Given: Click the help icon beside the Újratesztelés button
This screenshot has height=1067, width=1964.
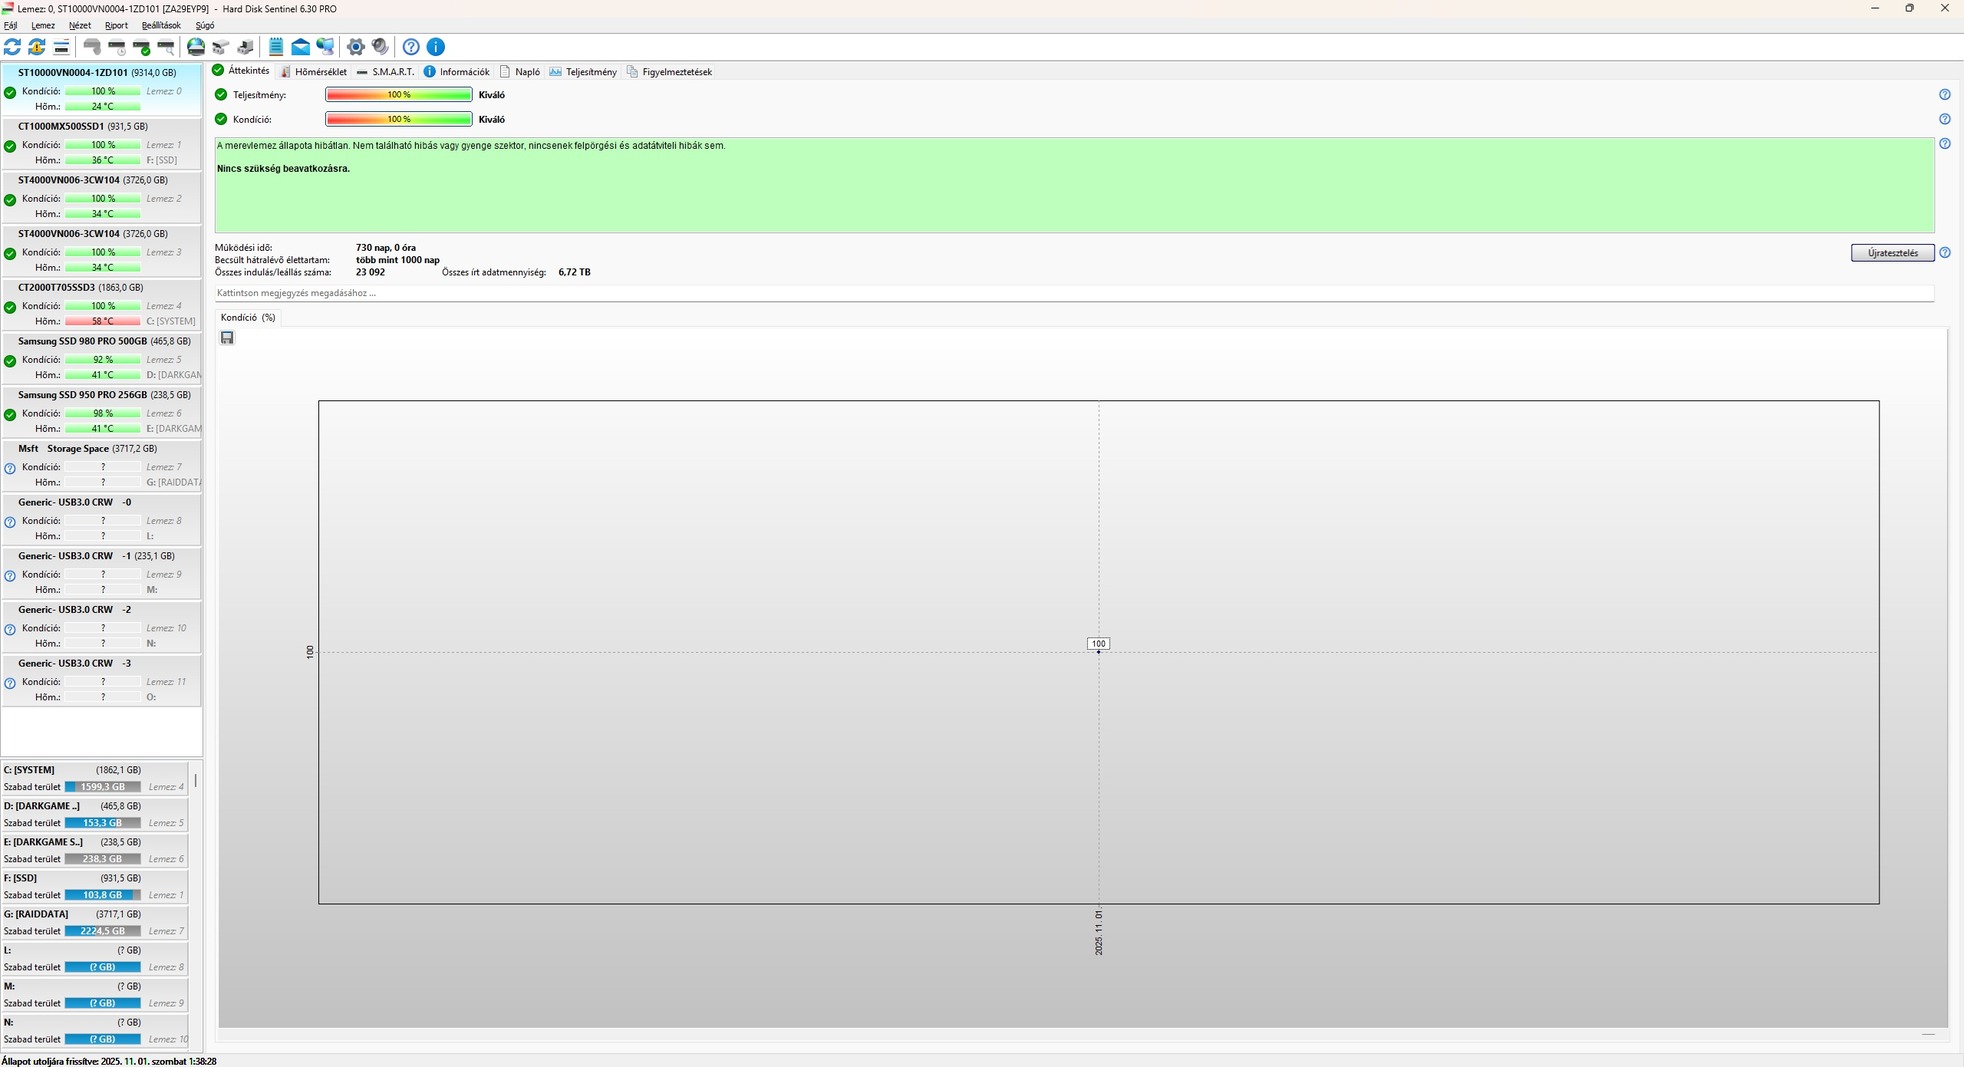Looking at the screenshot, I should [x=1945, y=253].
